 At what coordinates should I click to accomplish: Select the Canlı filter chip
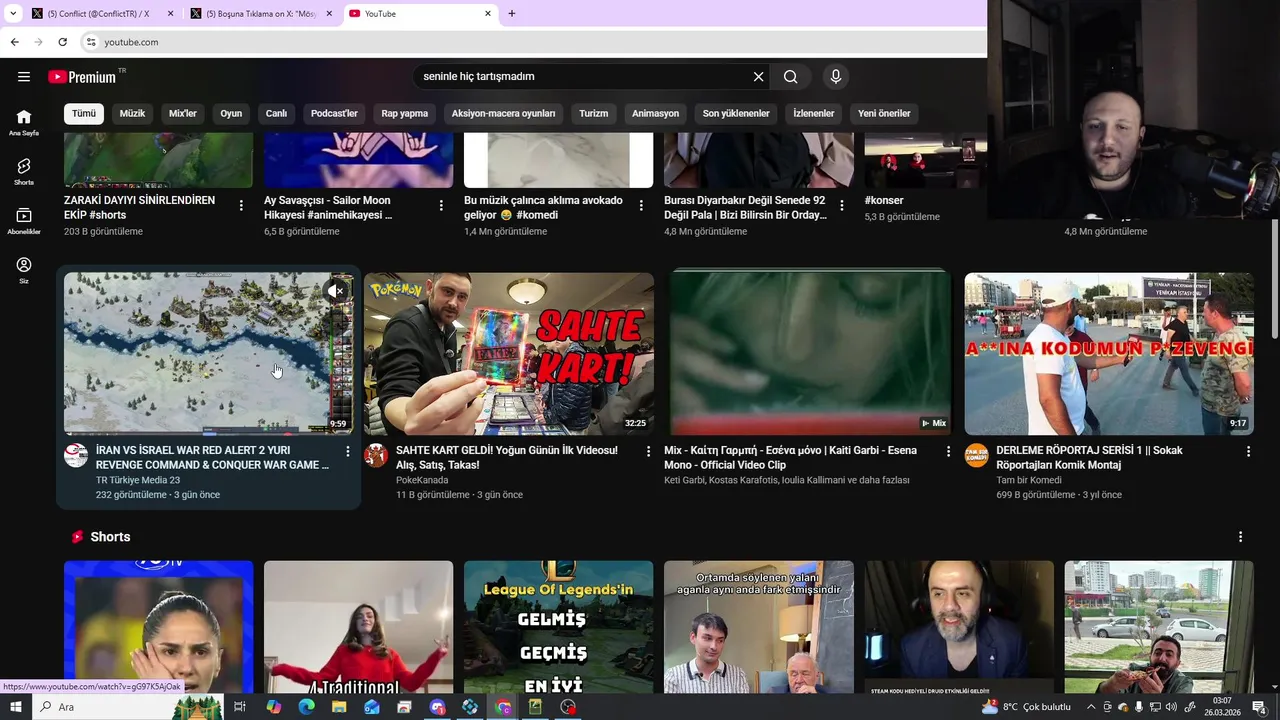pos(276,113)
